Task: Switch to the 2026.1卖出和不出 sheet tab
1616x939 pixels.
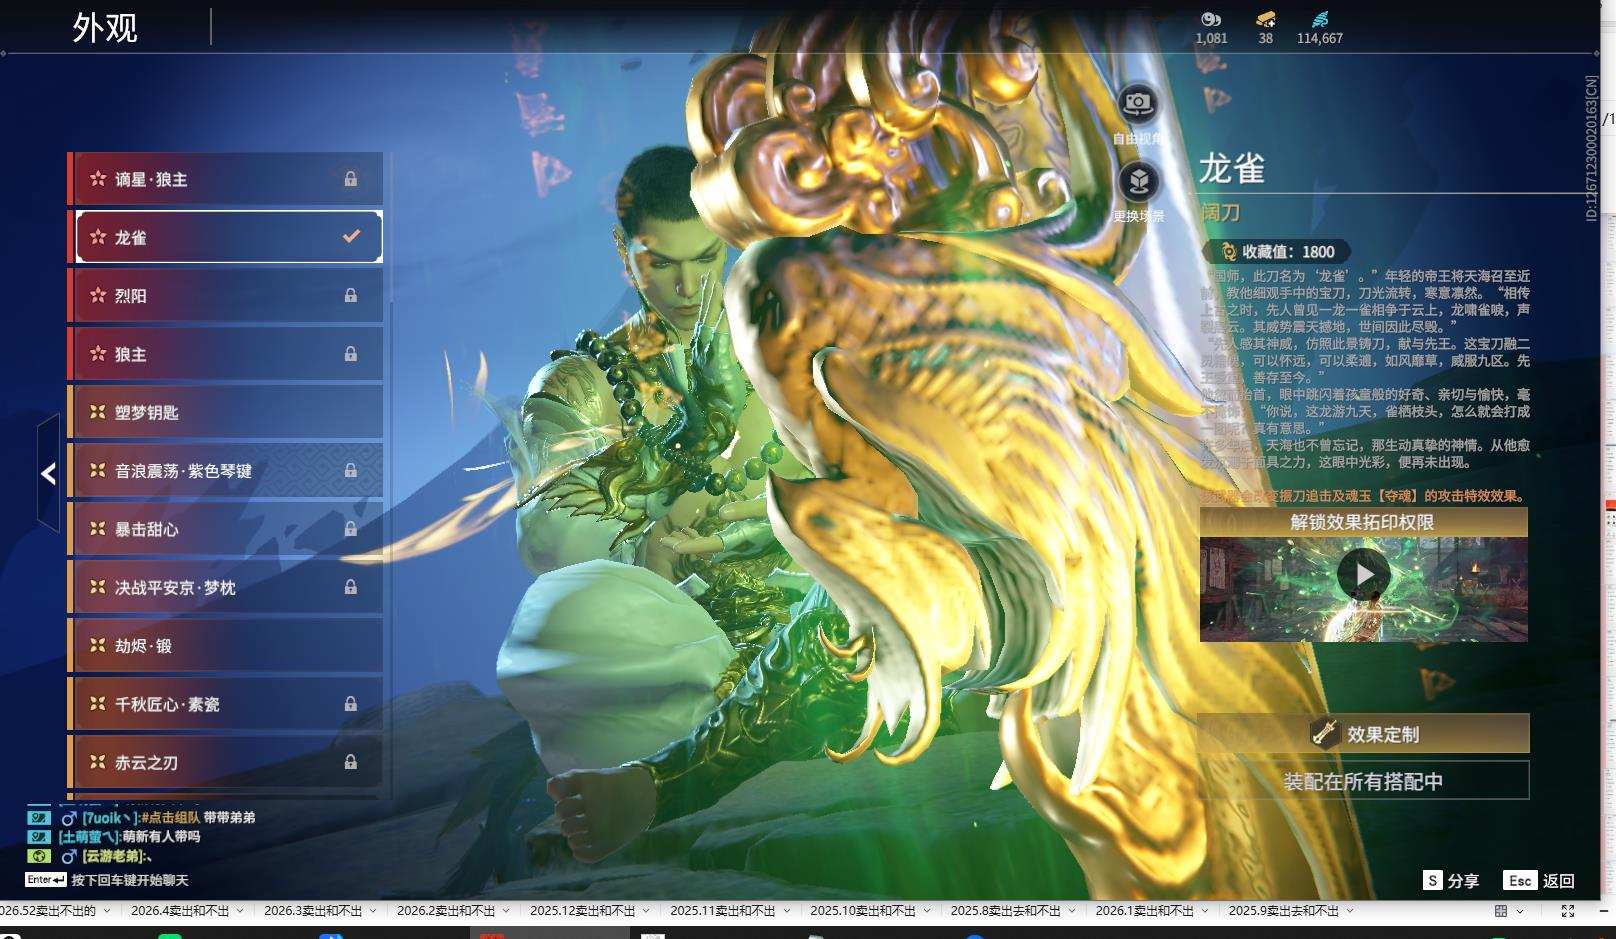Action: point(1145,911)
